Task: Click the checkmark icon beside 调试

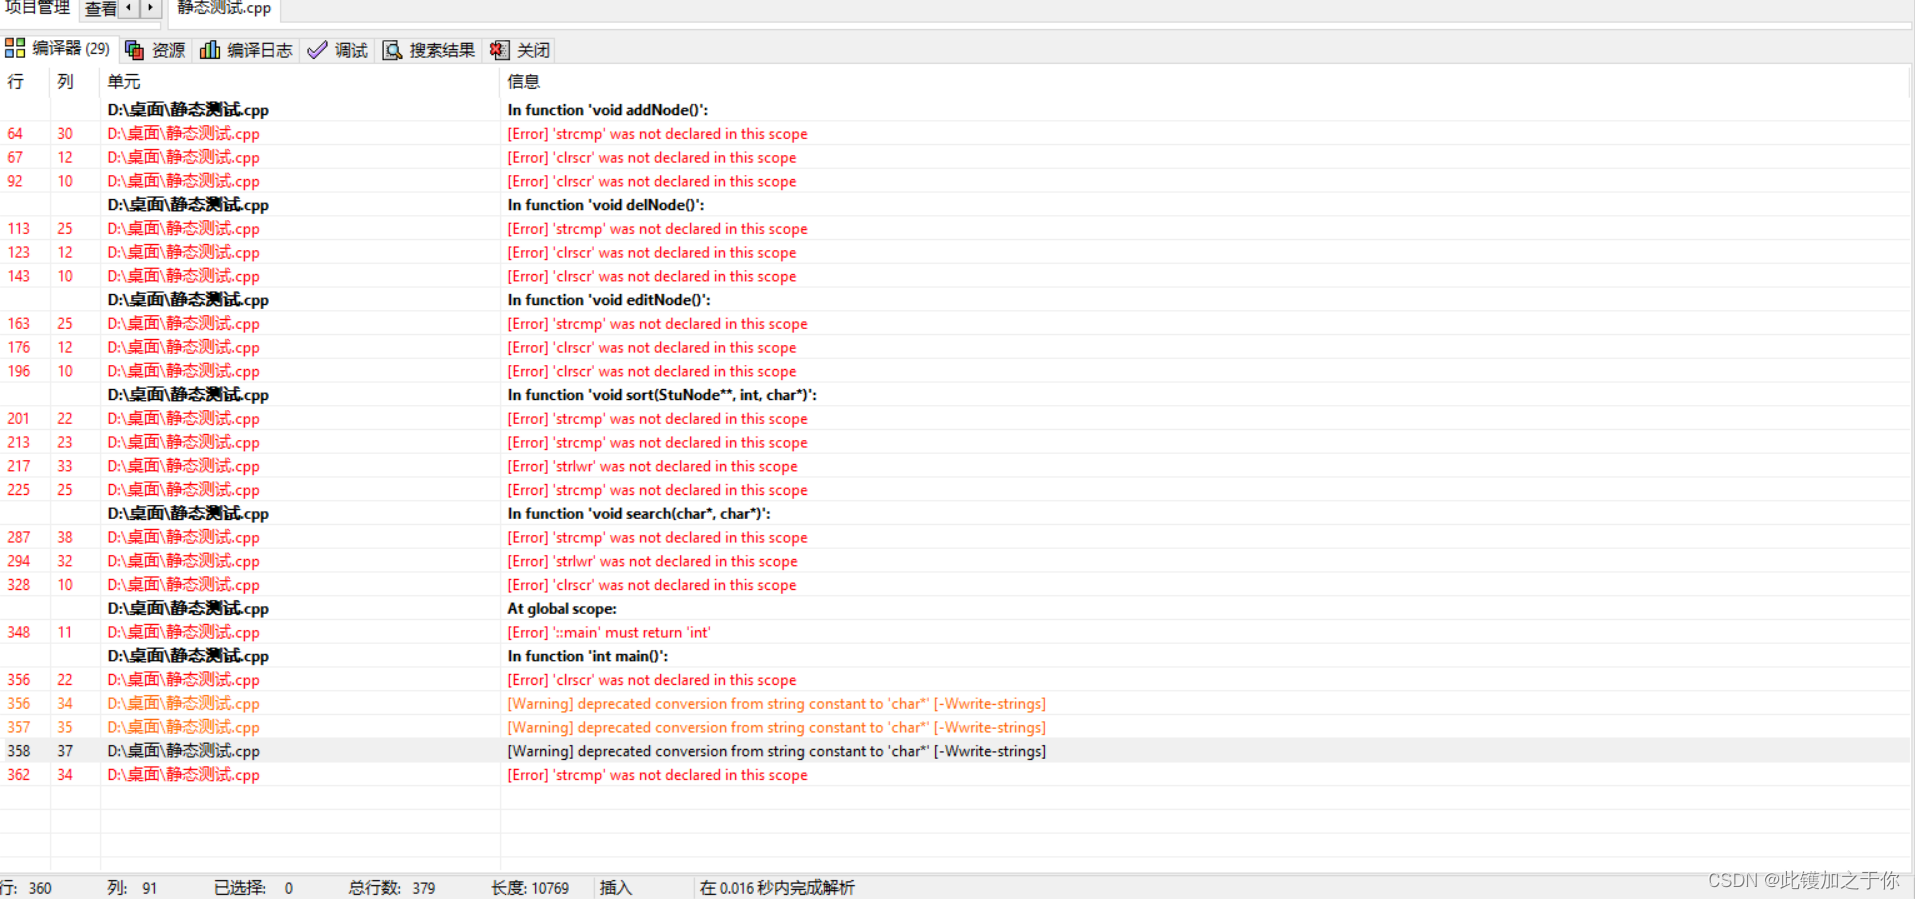Action: [x=317, y=50]
